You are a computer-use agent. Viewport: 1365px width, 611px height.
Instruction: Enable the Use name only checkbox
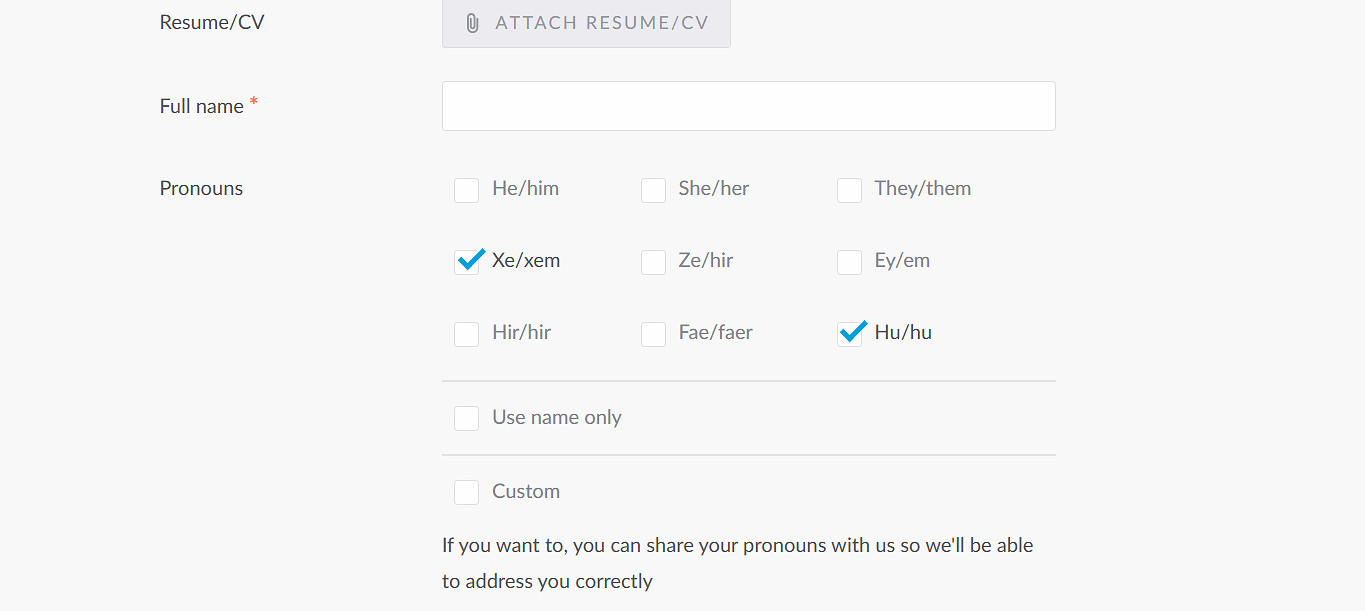tap(466, 418)
